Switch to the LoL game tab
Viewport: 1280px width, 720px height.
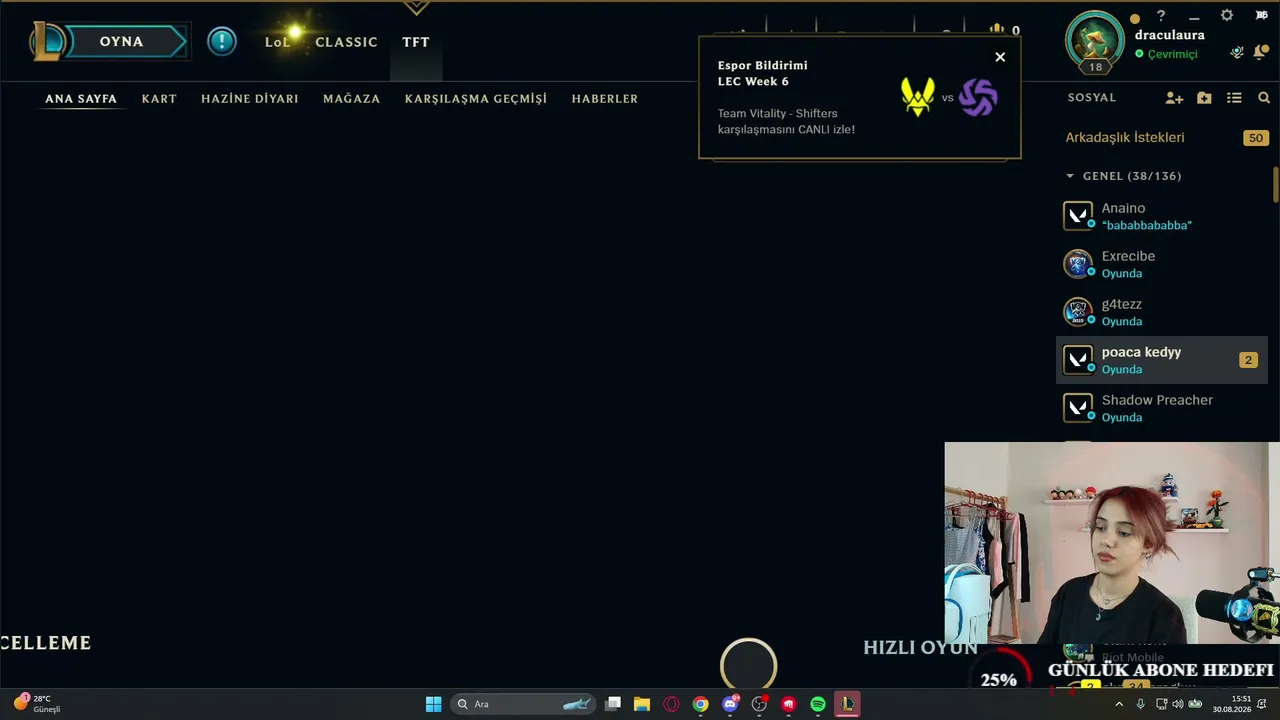277,42
